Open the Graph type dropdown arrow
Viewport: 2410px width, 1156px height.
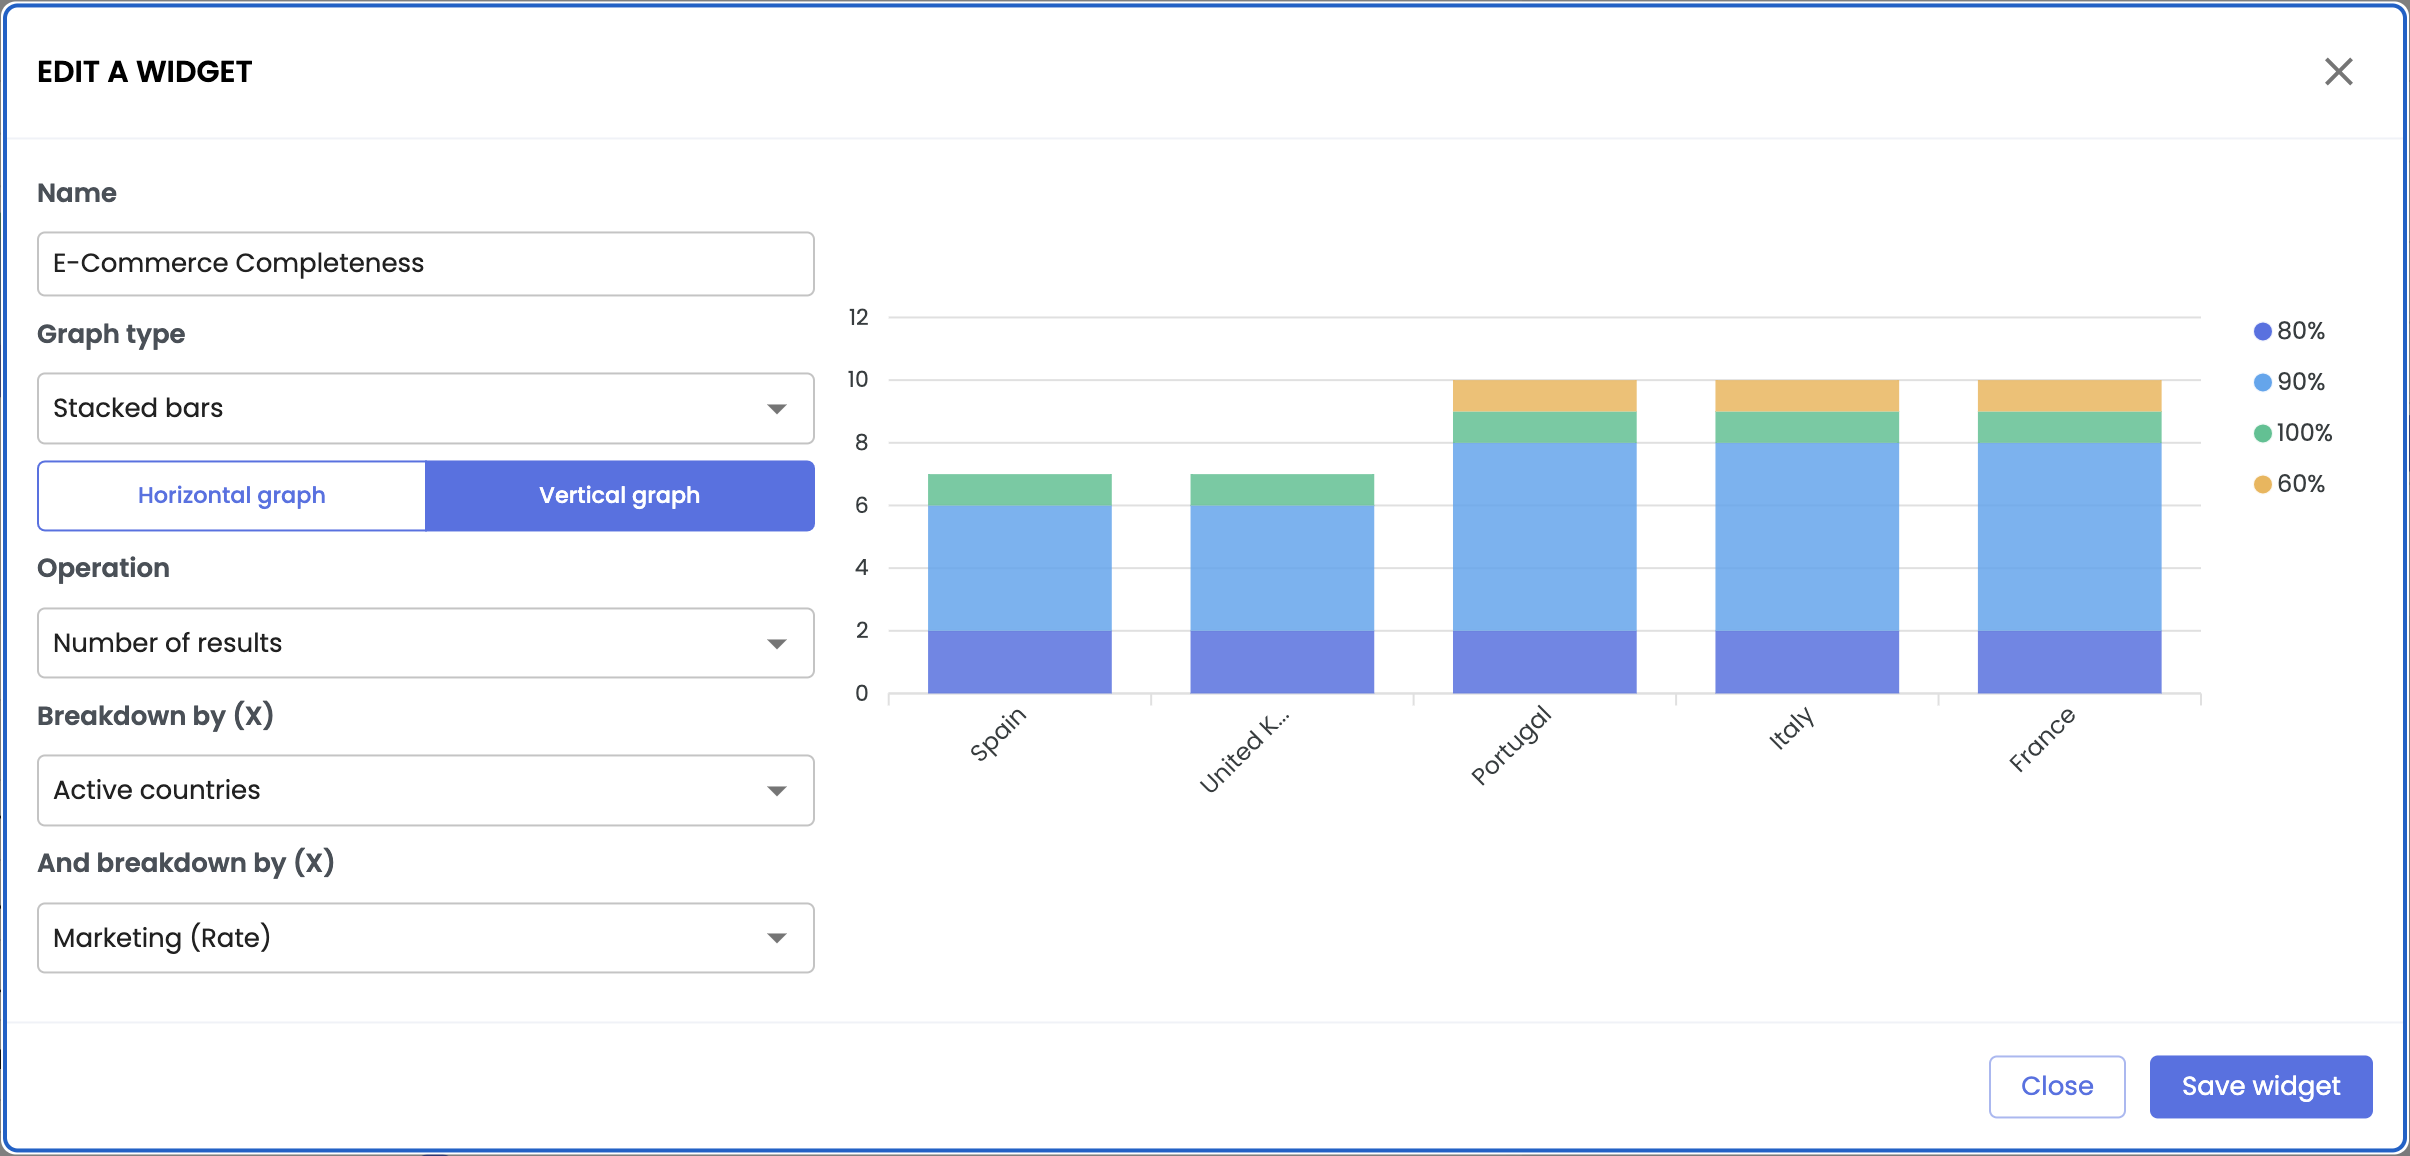point(776,409)
